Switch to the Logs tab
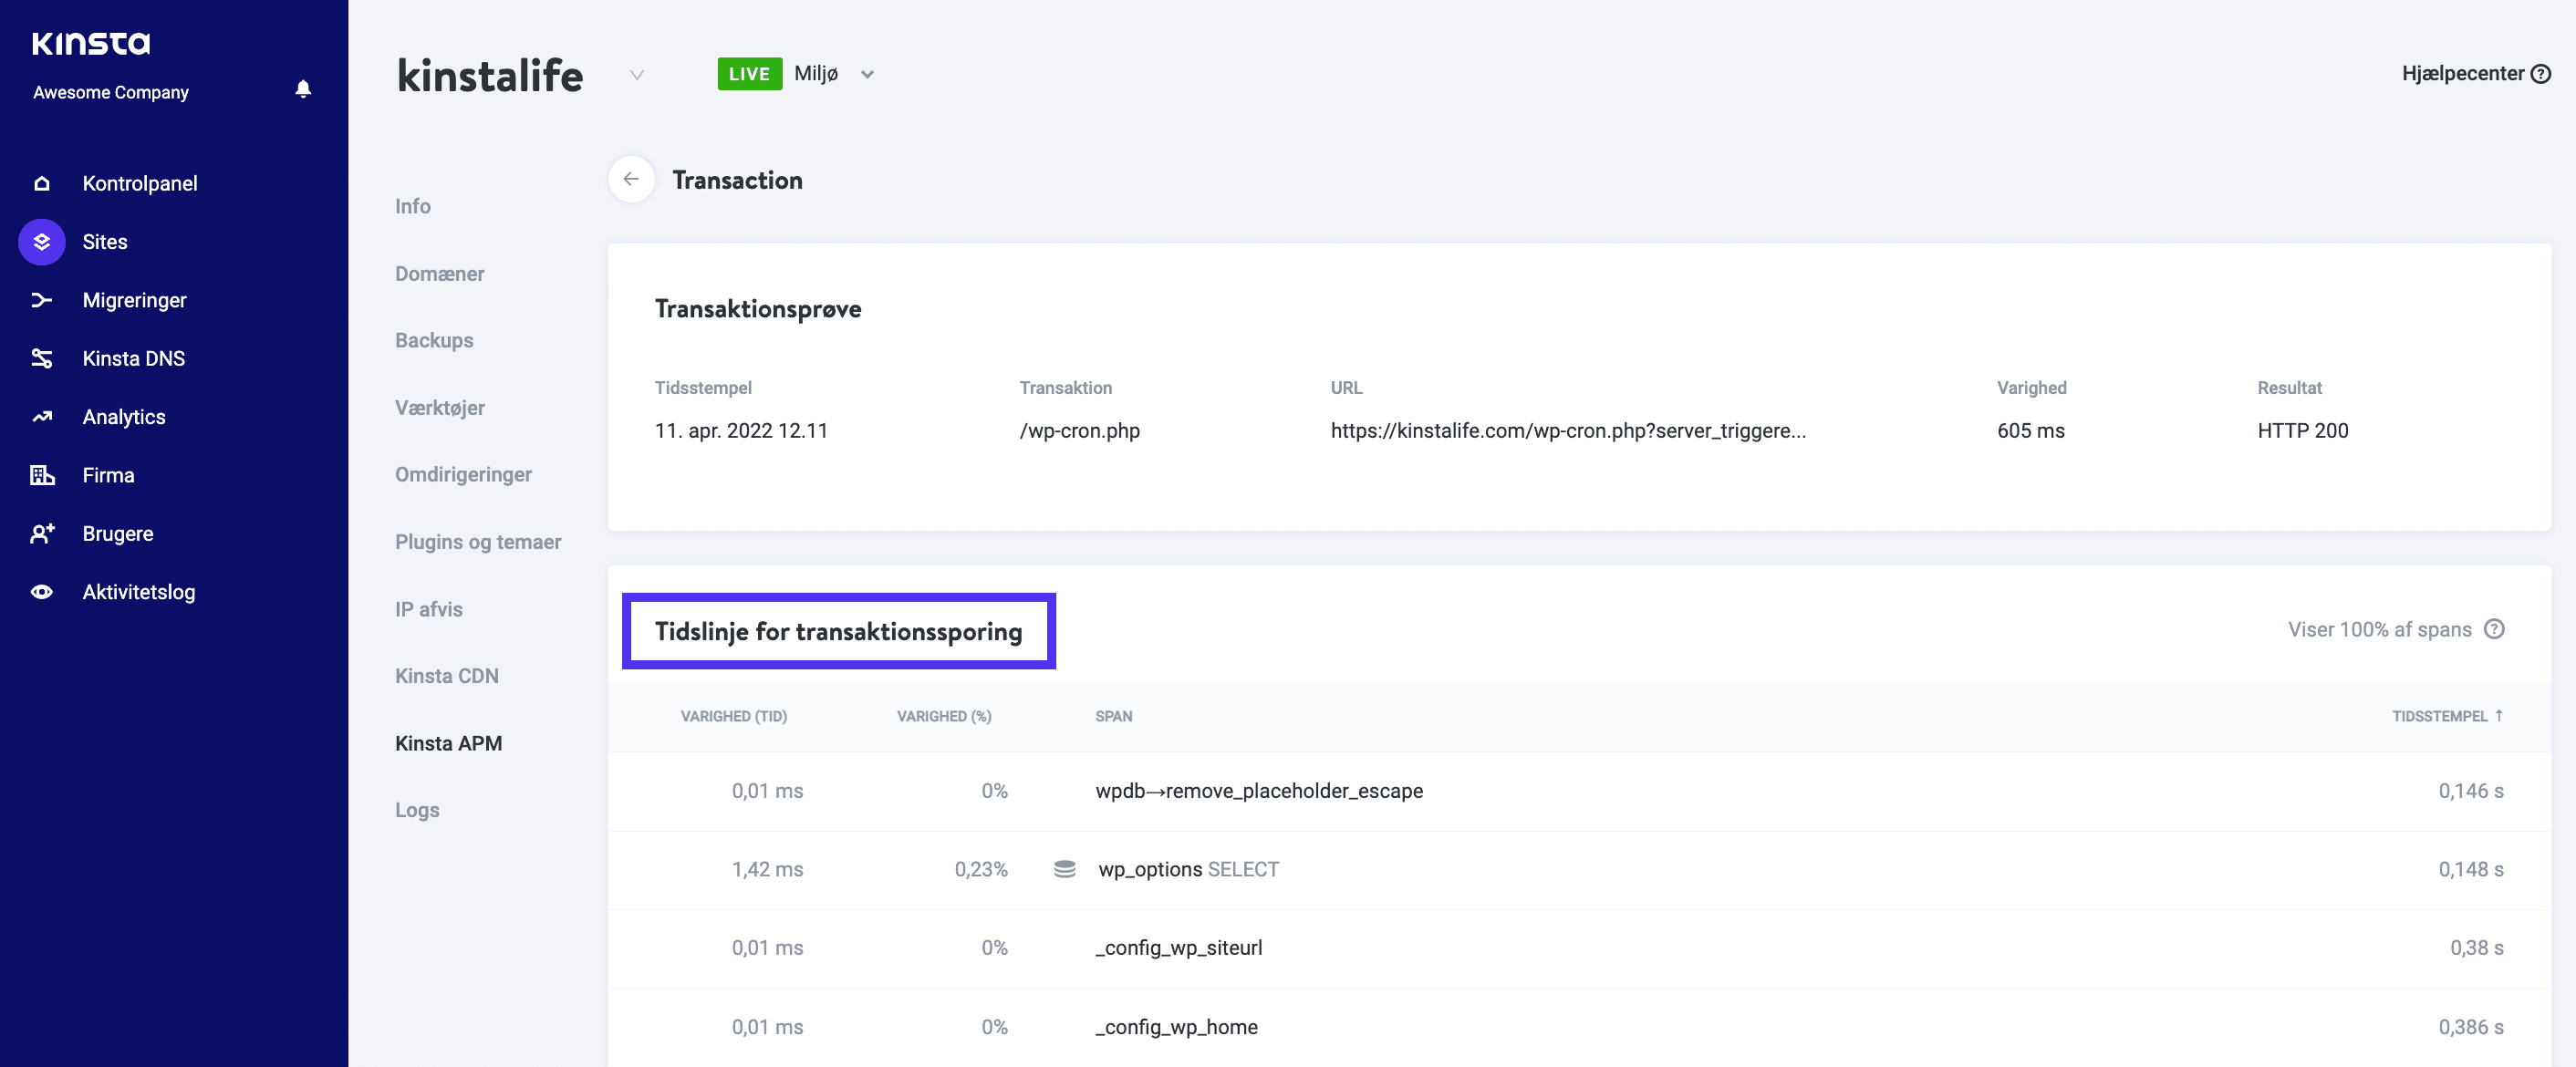Image resolution: width=2576 pixels, height=1067 pixels. [416, 810]
